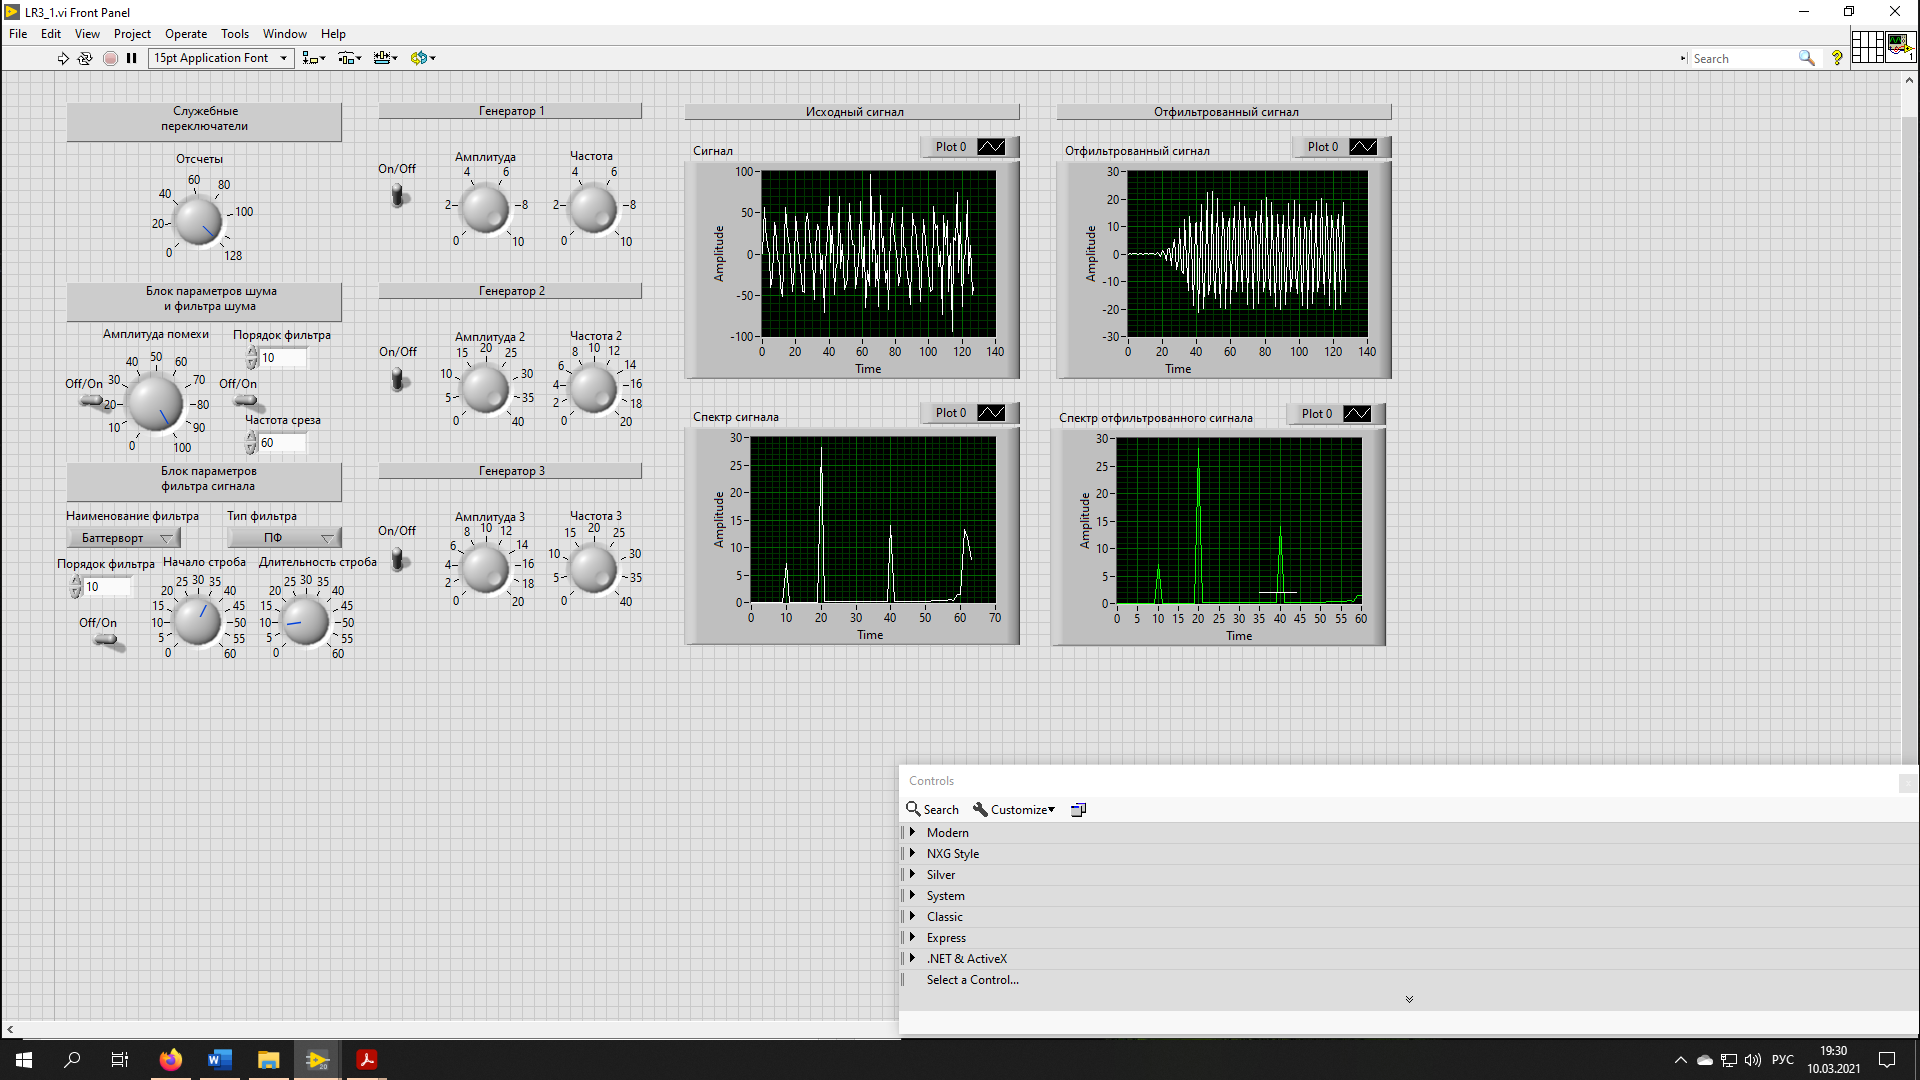The image size is (1920, 1080).
Task: Expand the Express palette category
Action: 912,937
